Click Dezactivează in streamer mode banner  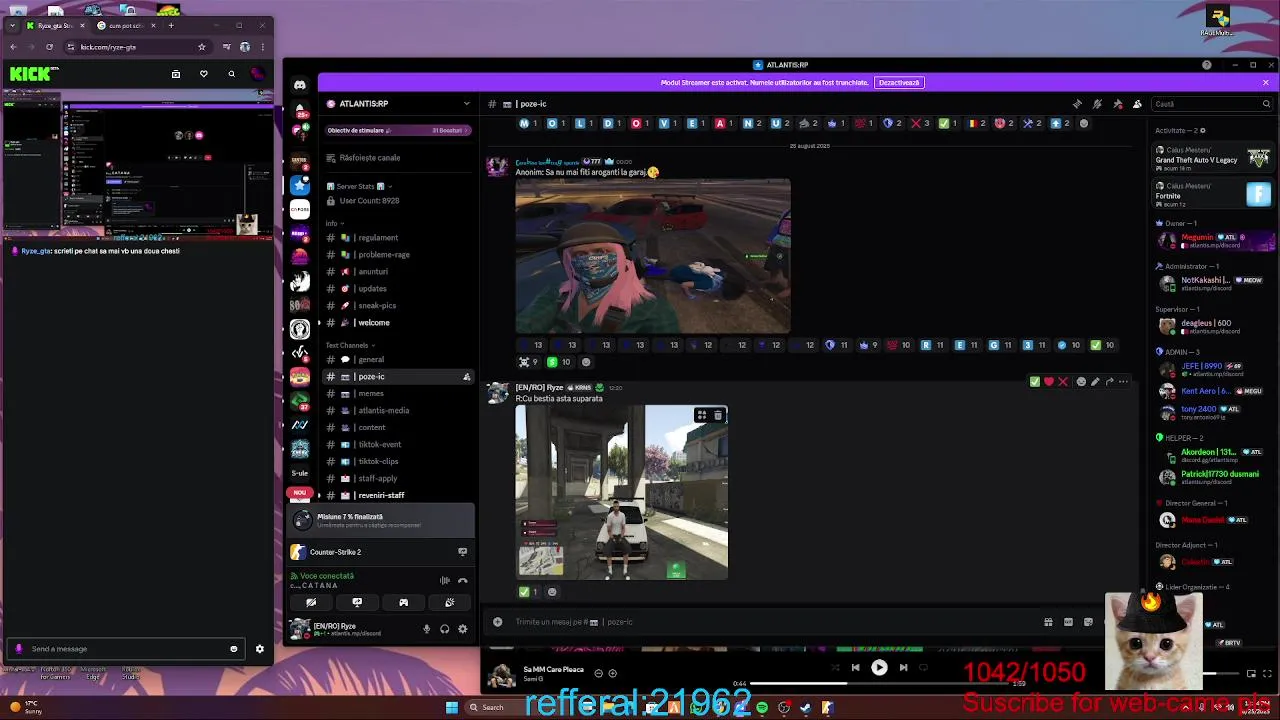[898, 83]
